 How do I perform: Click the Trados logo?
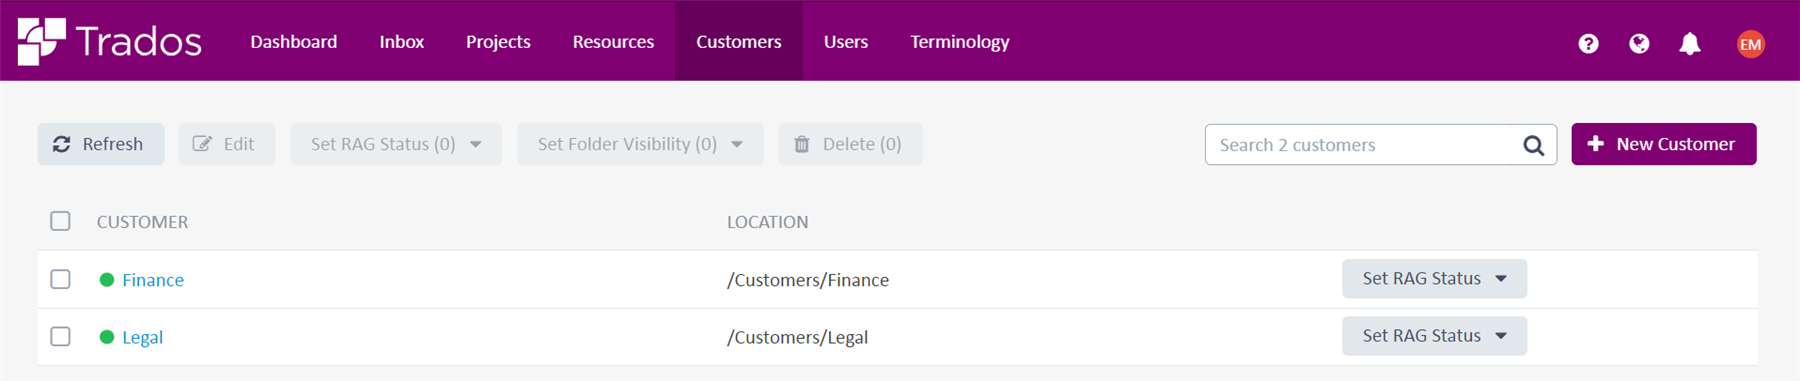(110, 41)
